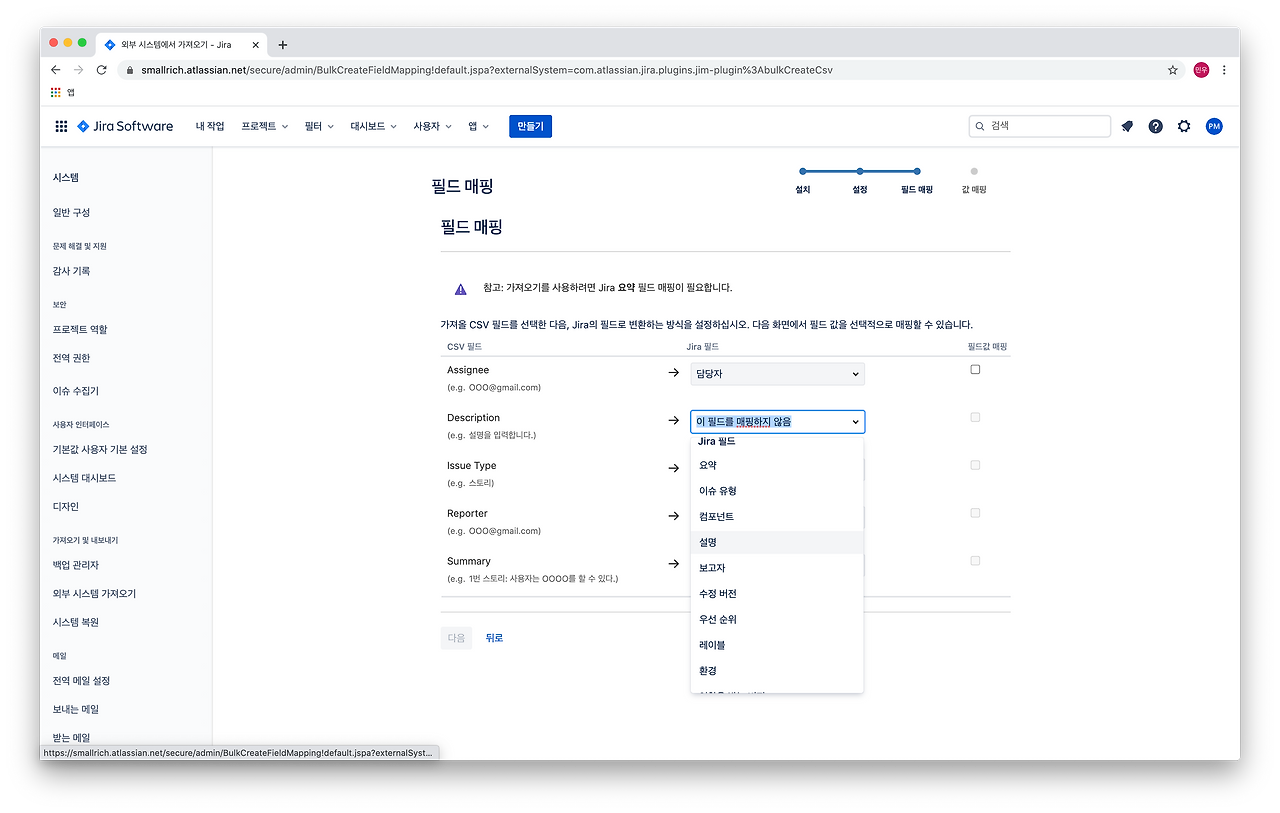Image resolution: width=1280 pixels, height=813 pixels.
Task: Click the browser reload icon
Action: pos(103,70)
